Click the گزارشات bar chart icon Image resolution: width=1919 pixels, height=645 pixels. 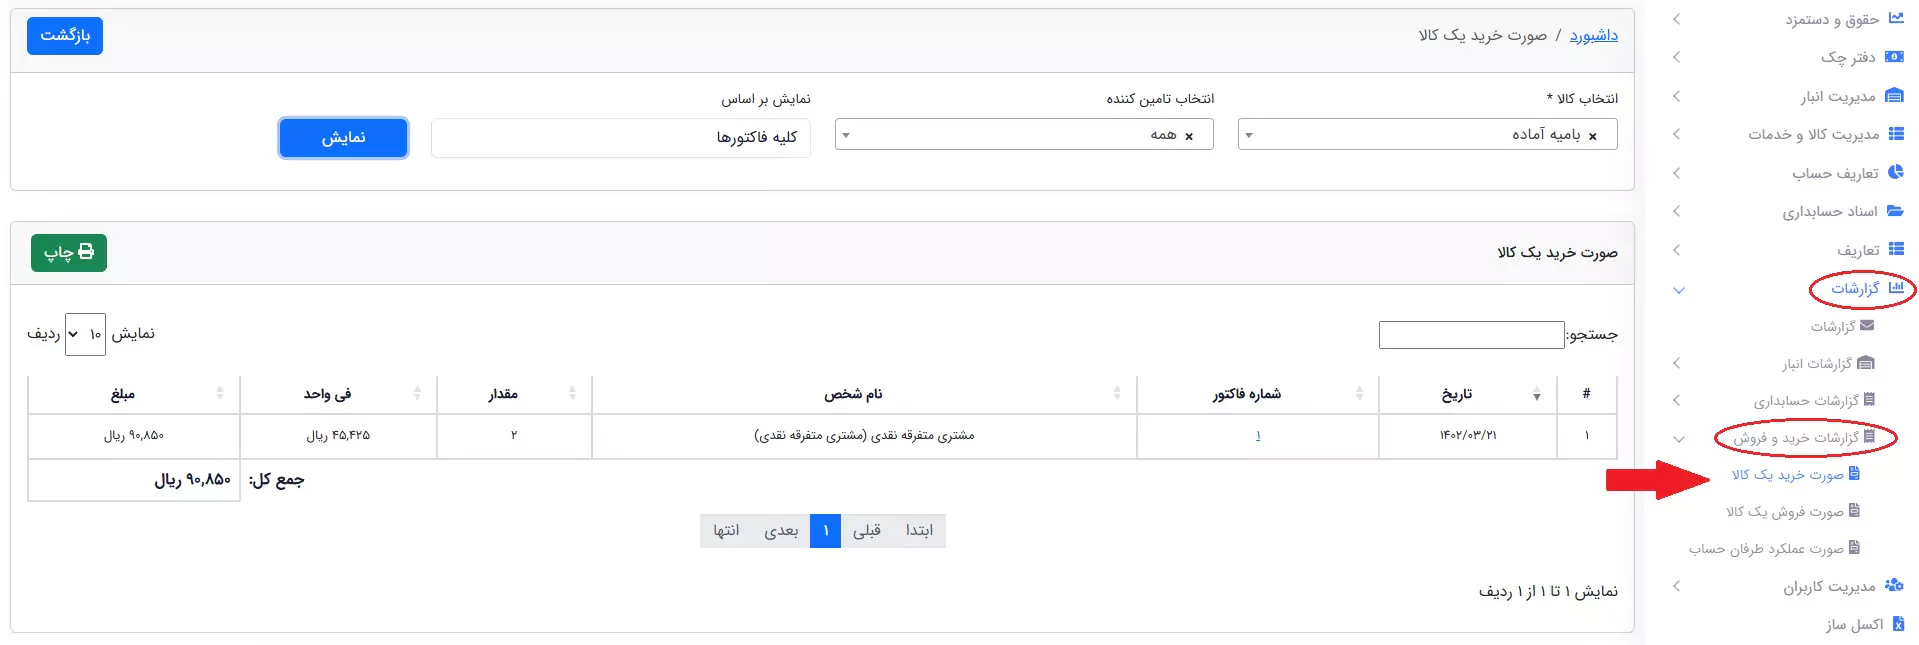1896,287
